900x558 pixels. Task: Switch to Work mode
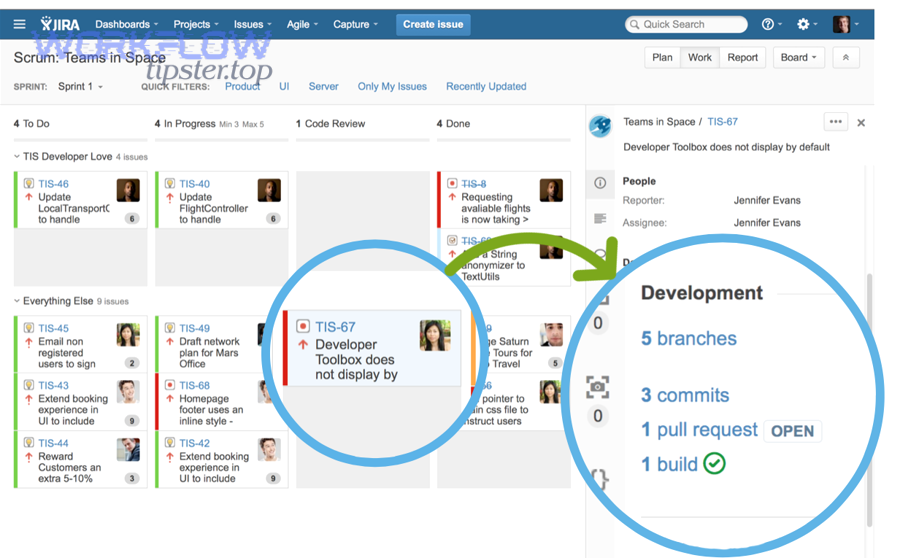tap(700, 57)
